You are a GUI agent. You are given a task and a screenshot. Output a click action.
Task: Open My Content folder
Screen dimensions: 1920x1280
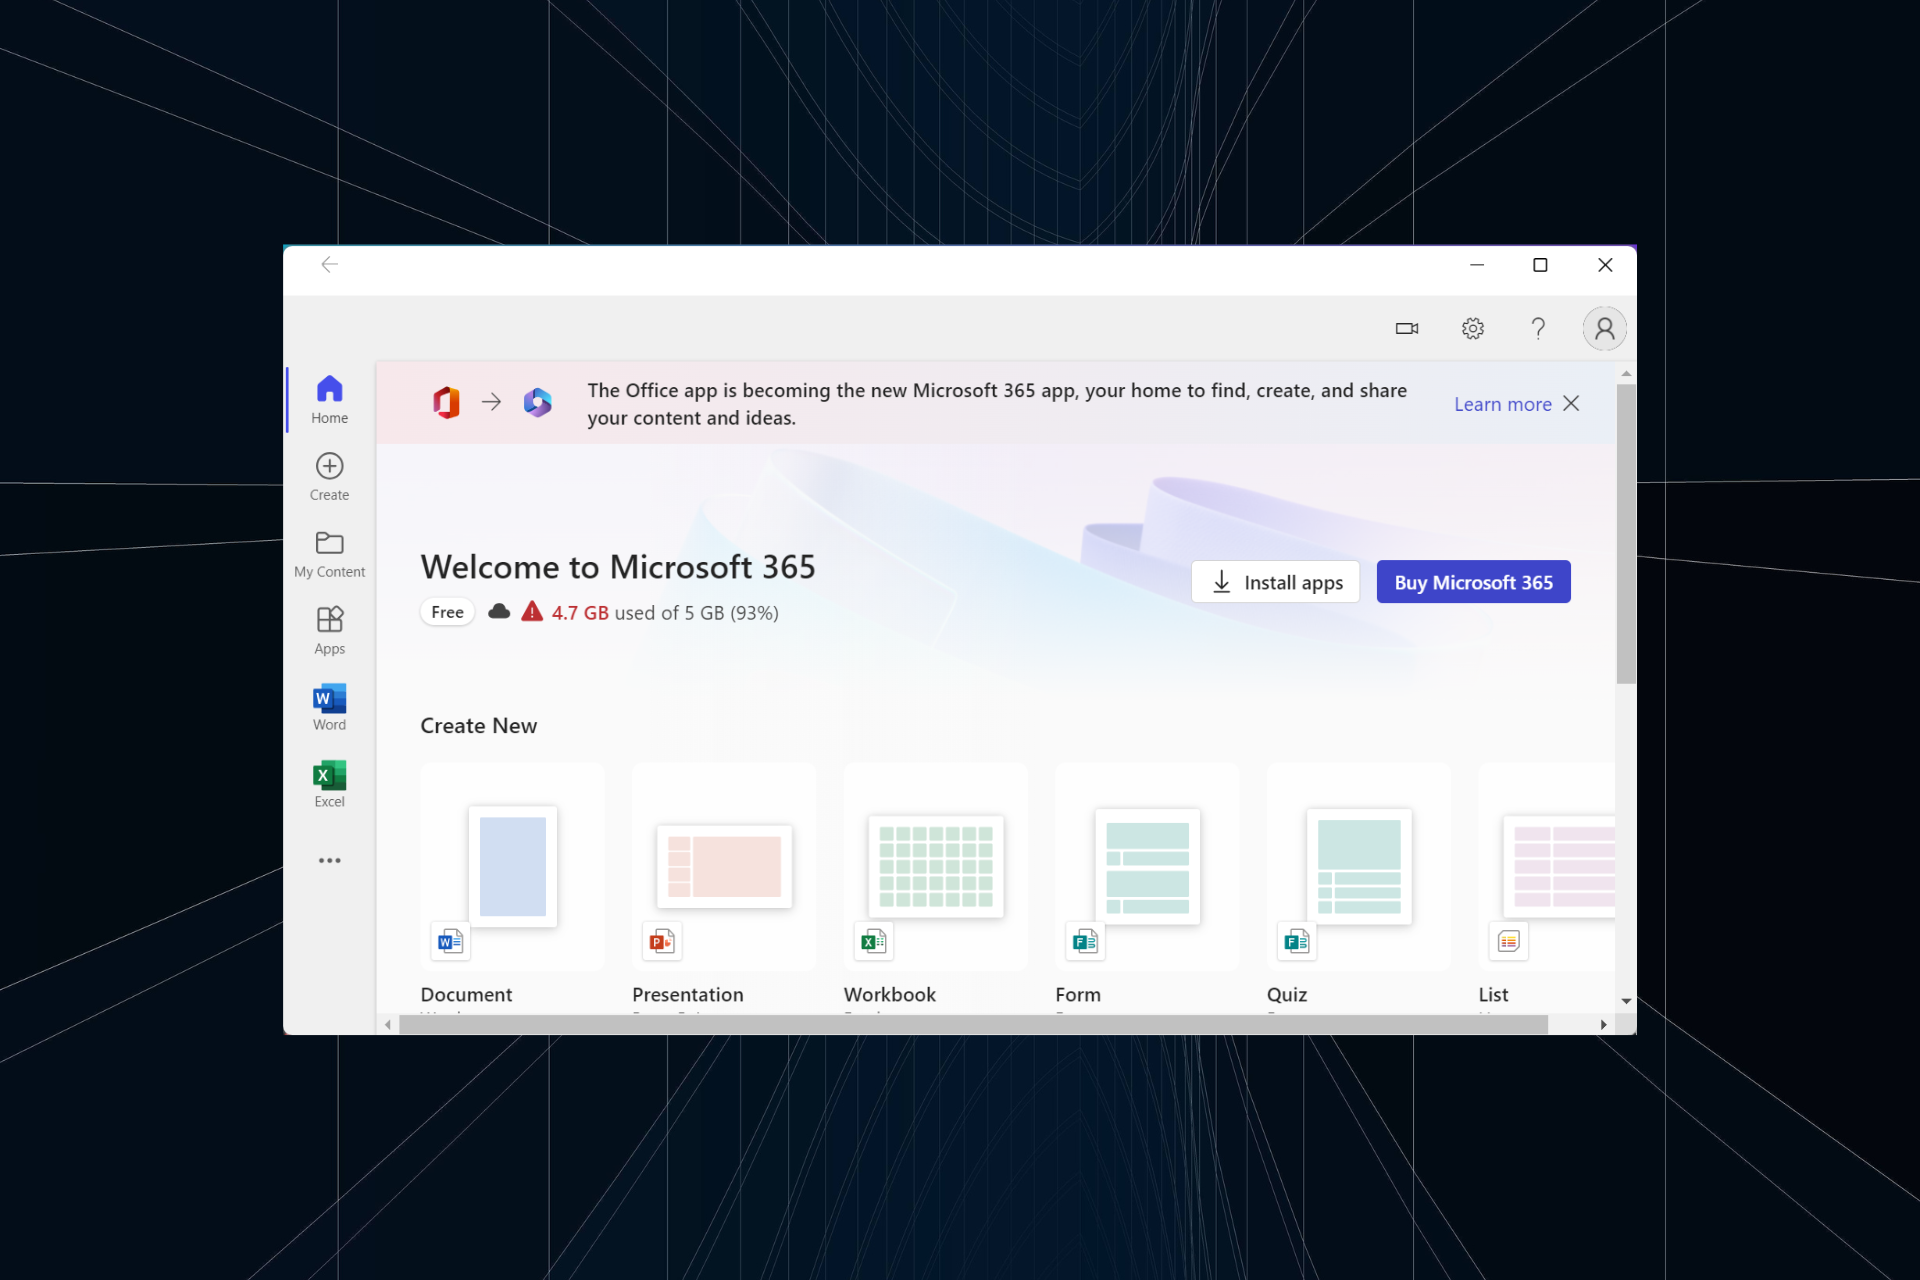coord(329,554)
